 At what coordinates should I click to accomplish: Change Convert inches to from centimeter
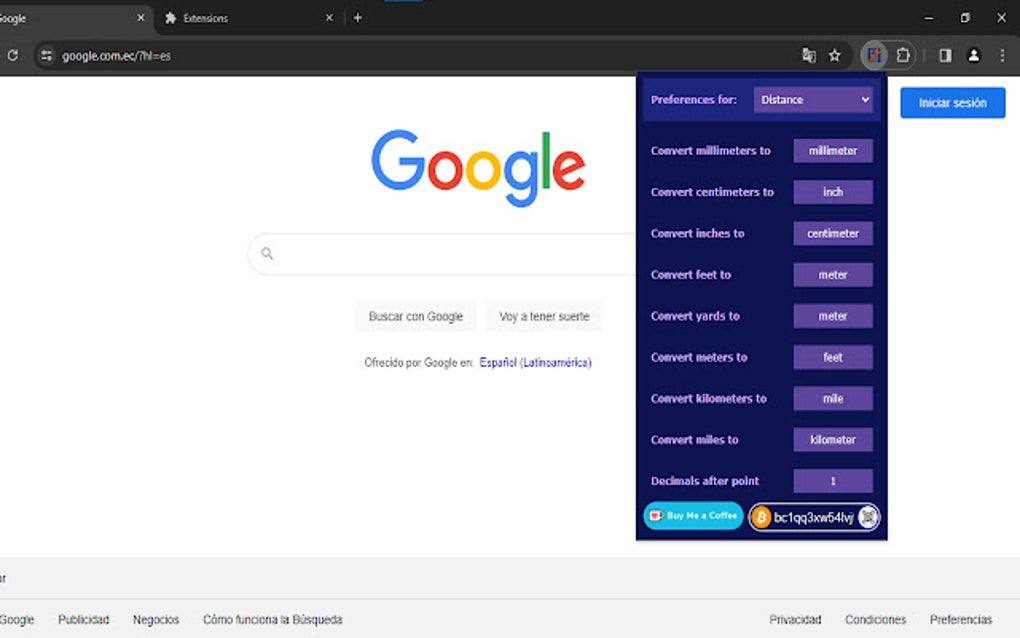833,233
